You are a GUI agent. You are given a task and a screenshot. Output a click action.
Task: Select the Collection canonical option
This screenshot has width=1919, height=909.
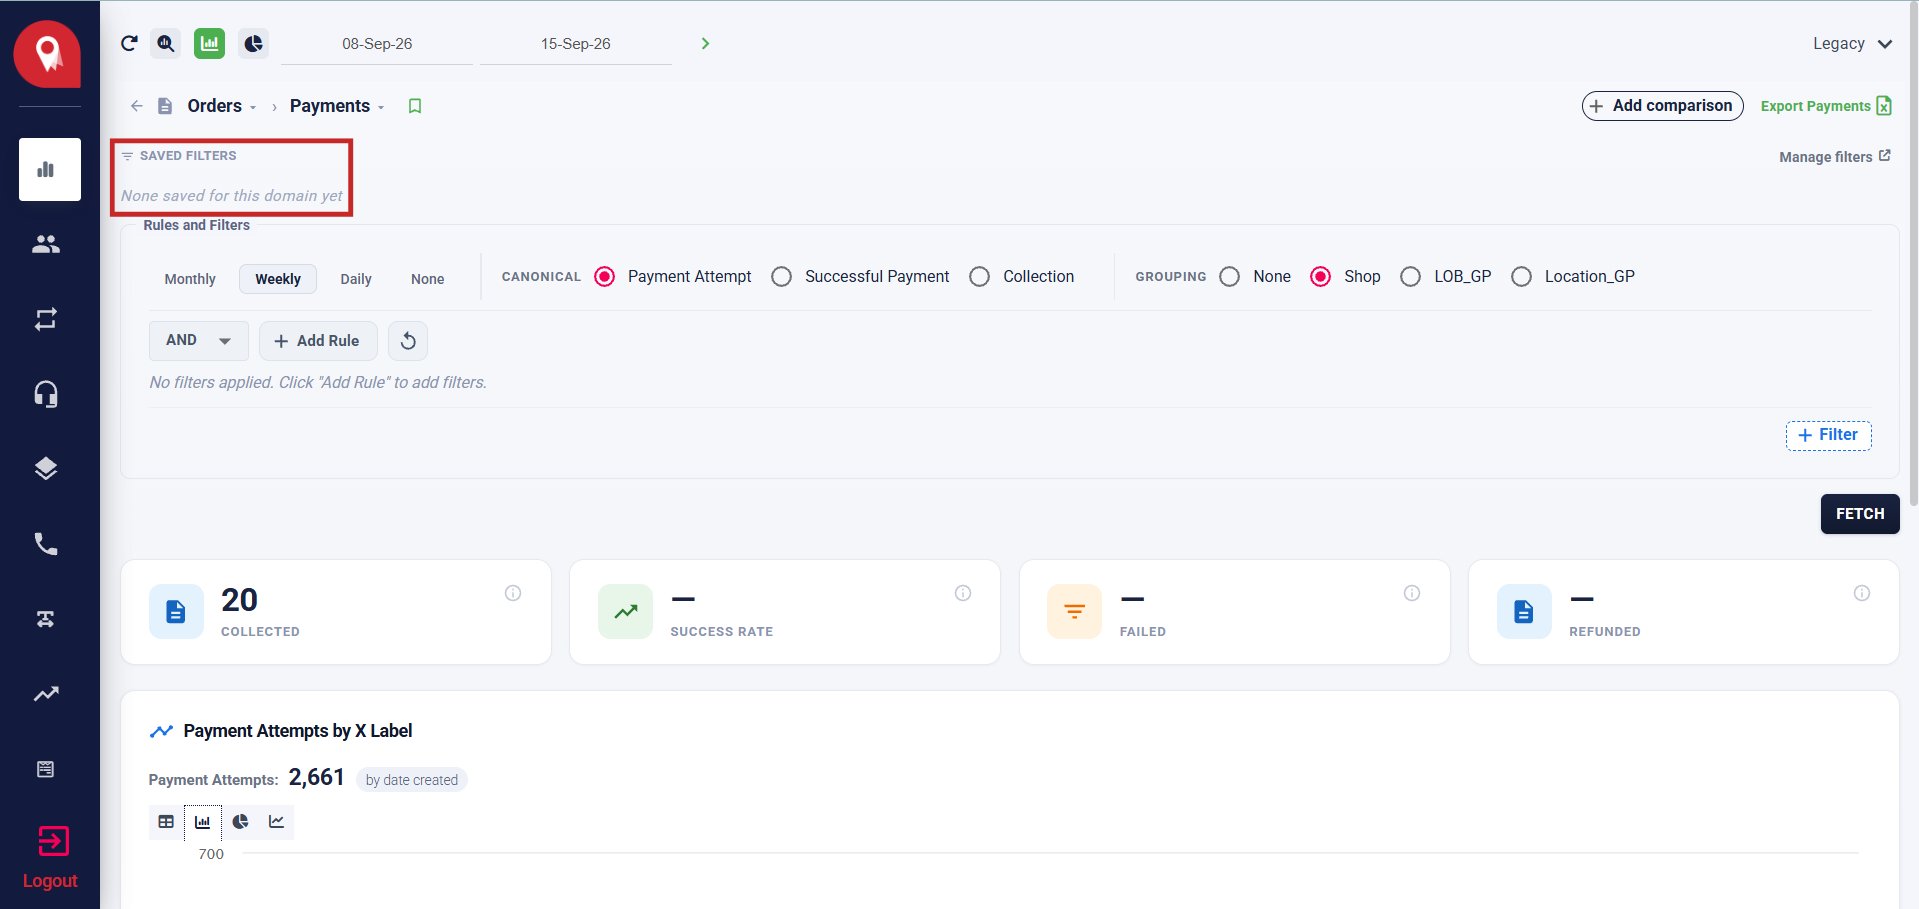point(980,277)
